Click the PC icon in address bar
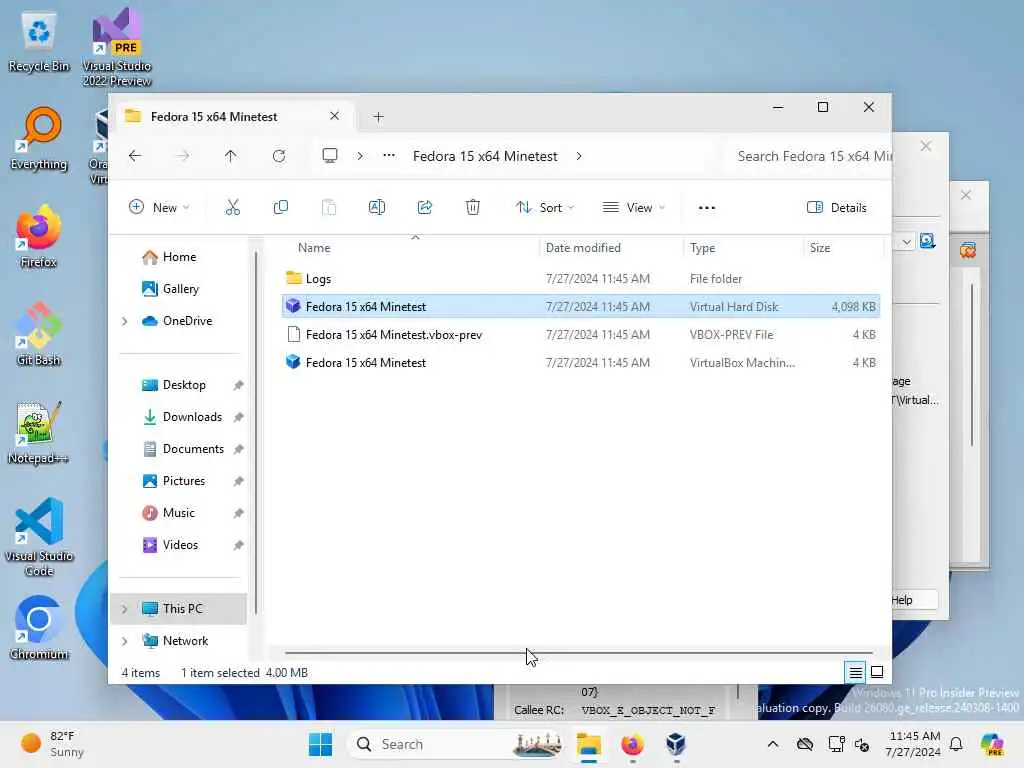Viewport: 1024px width, 768px height. coord(330,155)
